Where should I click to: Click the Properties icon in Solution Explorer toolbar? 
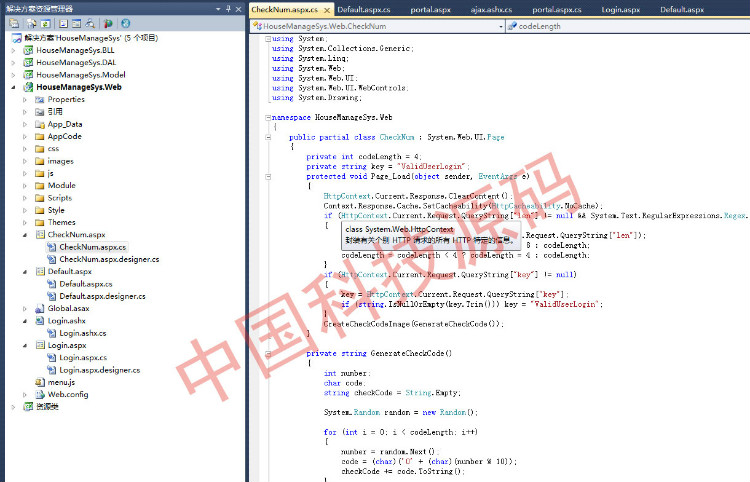click(12, 22)
